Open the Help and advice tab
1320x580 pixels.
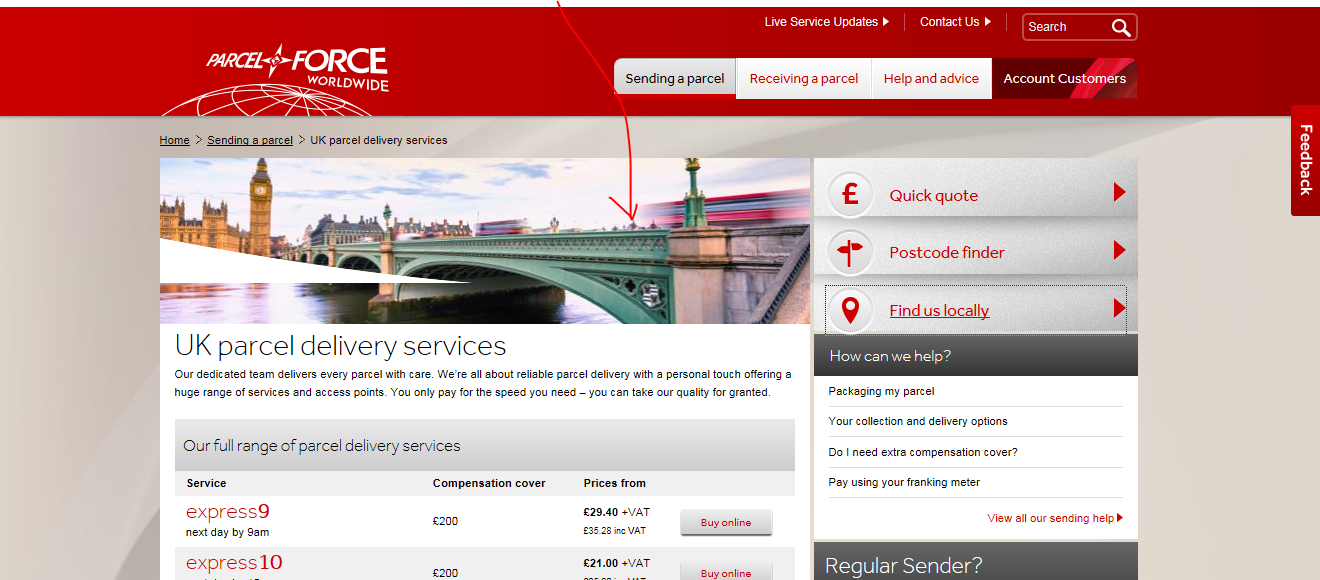tap(931, 78)
